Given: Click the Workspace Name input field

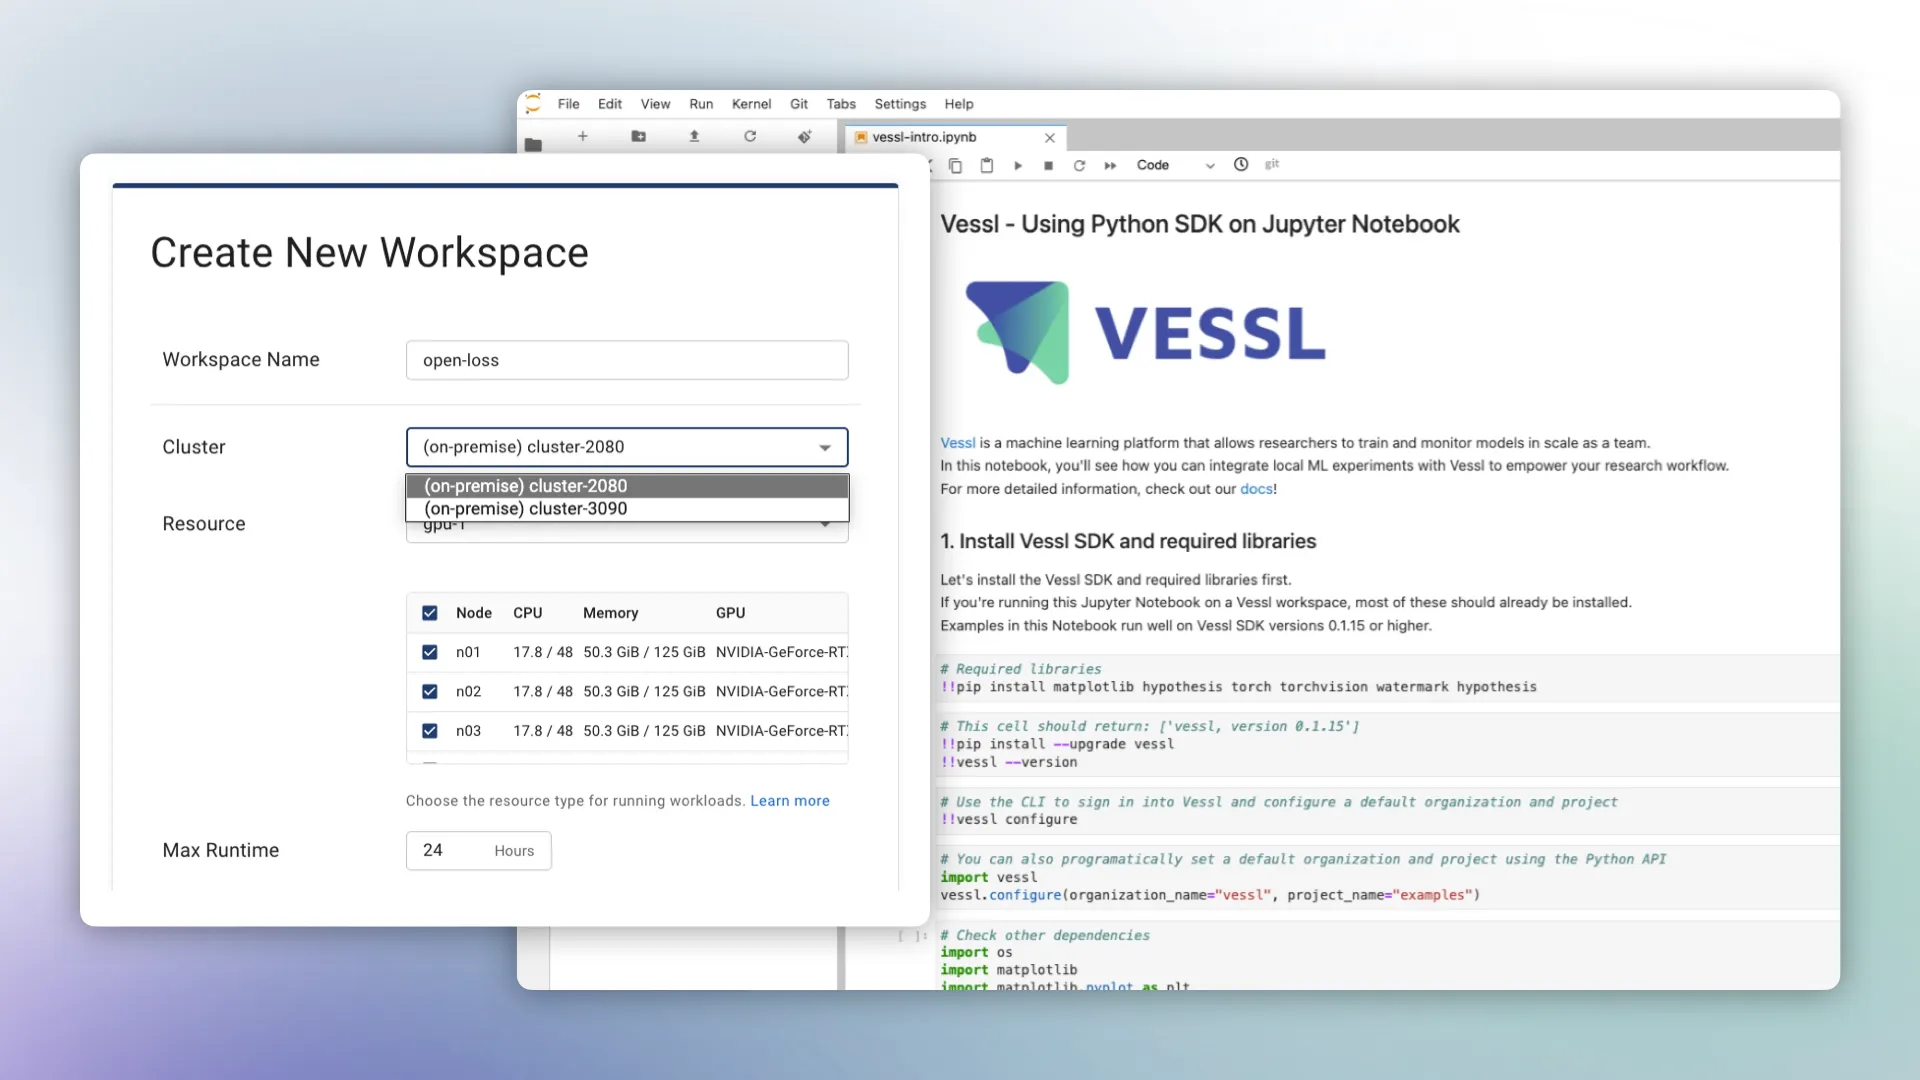Looking at the screenshot, I should pyautogui.click(x=627, y=360).
